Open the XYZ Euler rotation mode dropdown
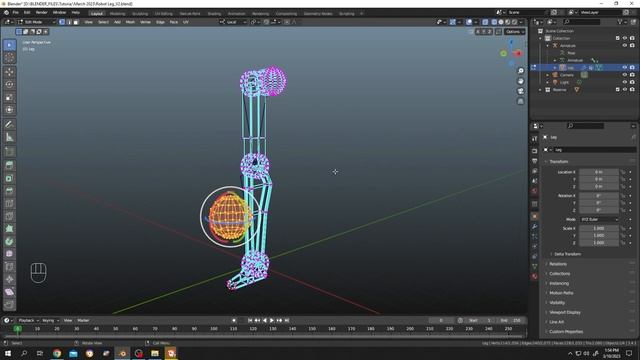Viewport: 640px width, 360px height. [599, 219]
